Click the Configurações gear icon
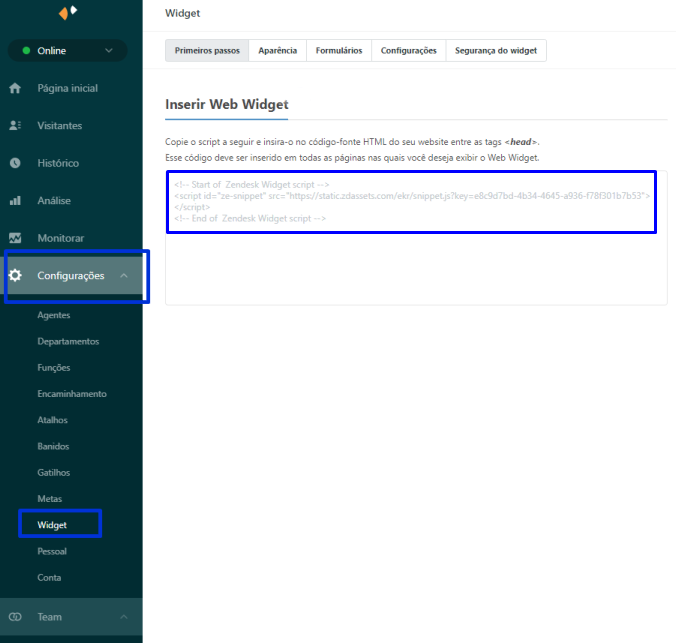Screen dimensions: 676x643 (15, 275)
